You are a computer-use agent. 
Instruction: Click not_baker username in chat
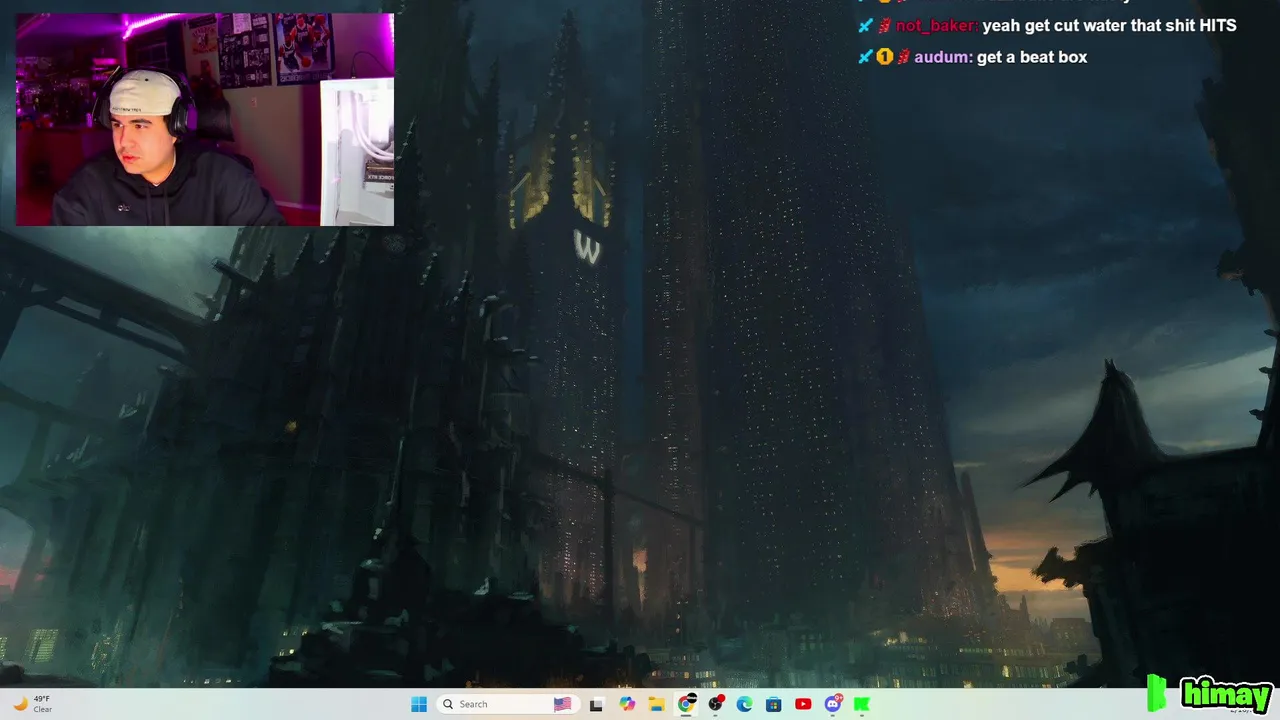(x=936, y=26)
